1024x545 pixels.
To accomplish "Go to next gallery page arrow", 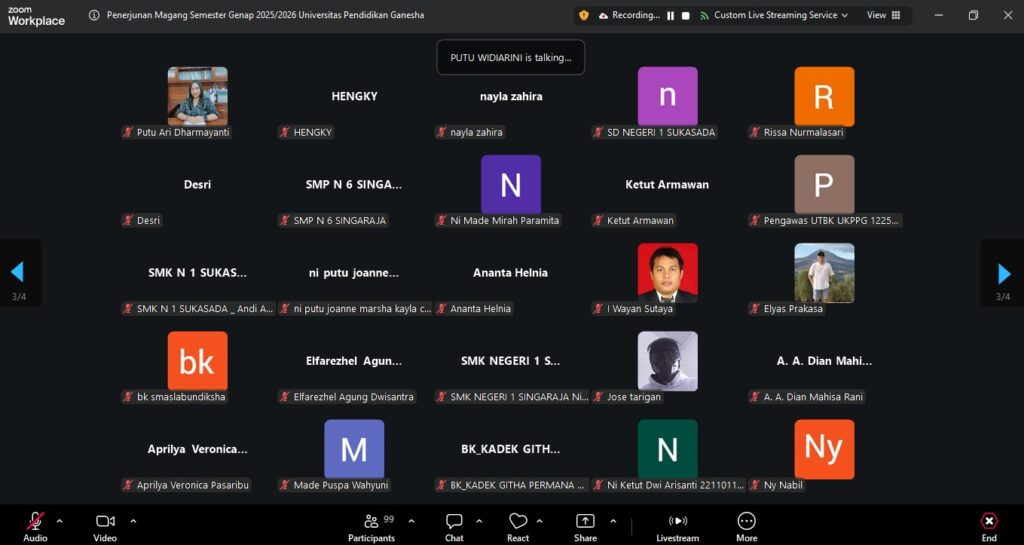I will coord(1003,273).
